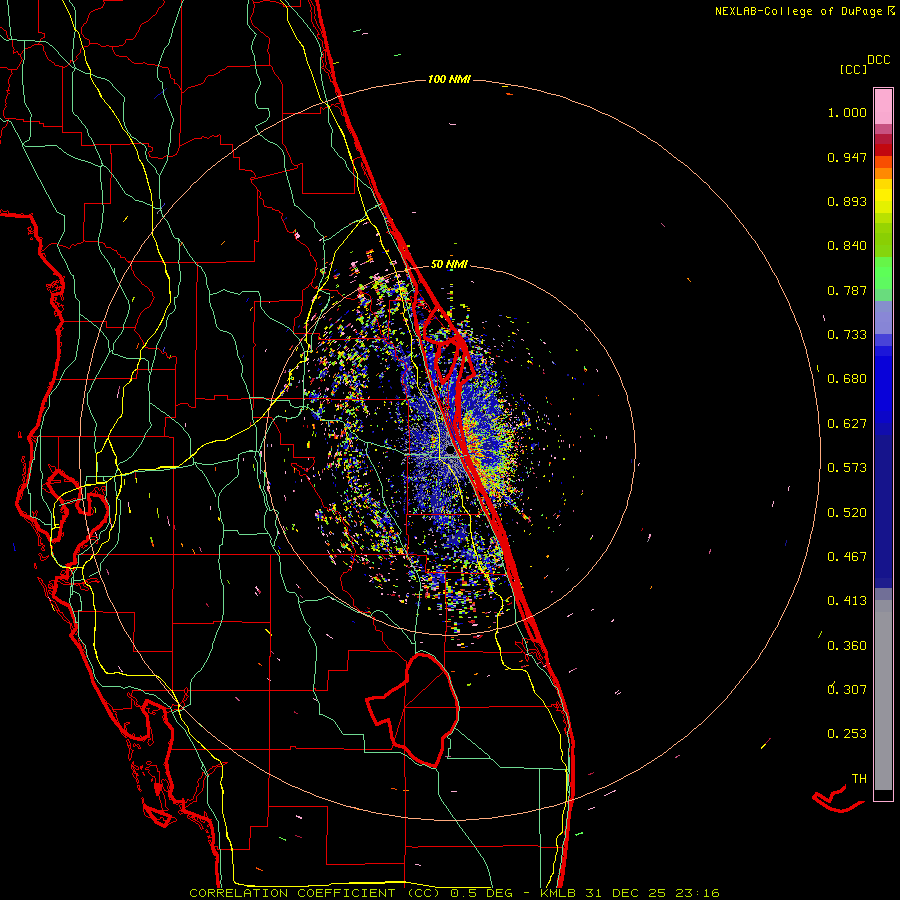The width and height of the screenshot is (900, 900).
Task: Click the Lake Okeechobee outline
Action: [413, 709]
